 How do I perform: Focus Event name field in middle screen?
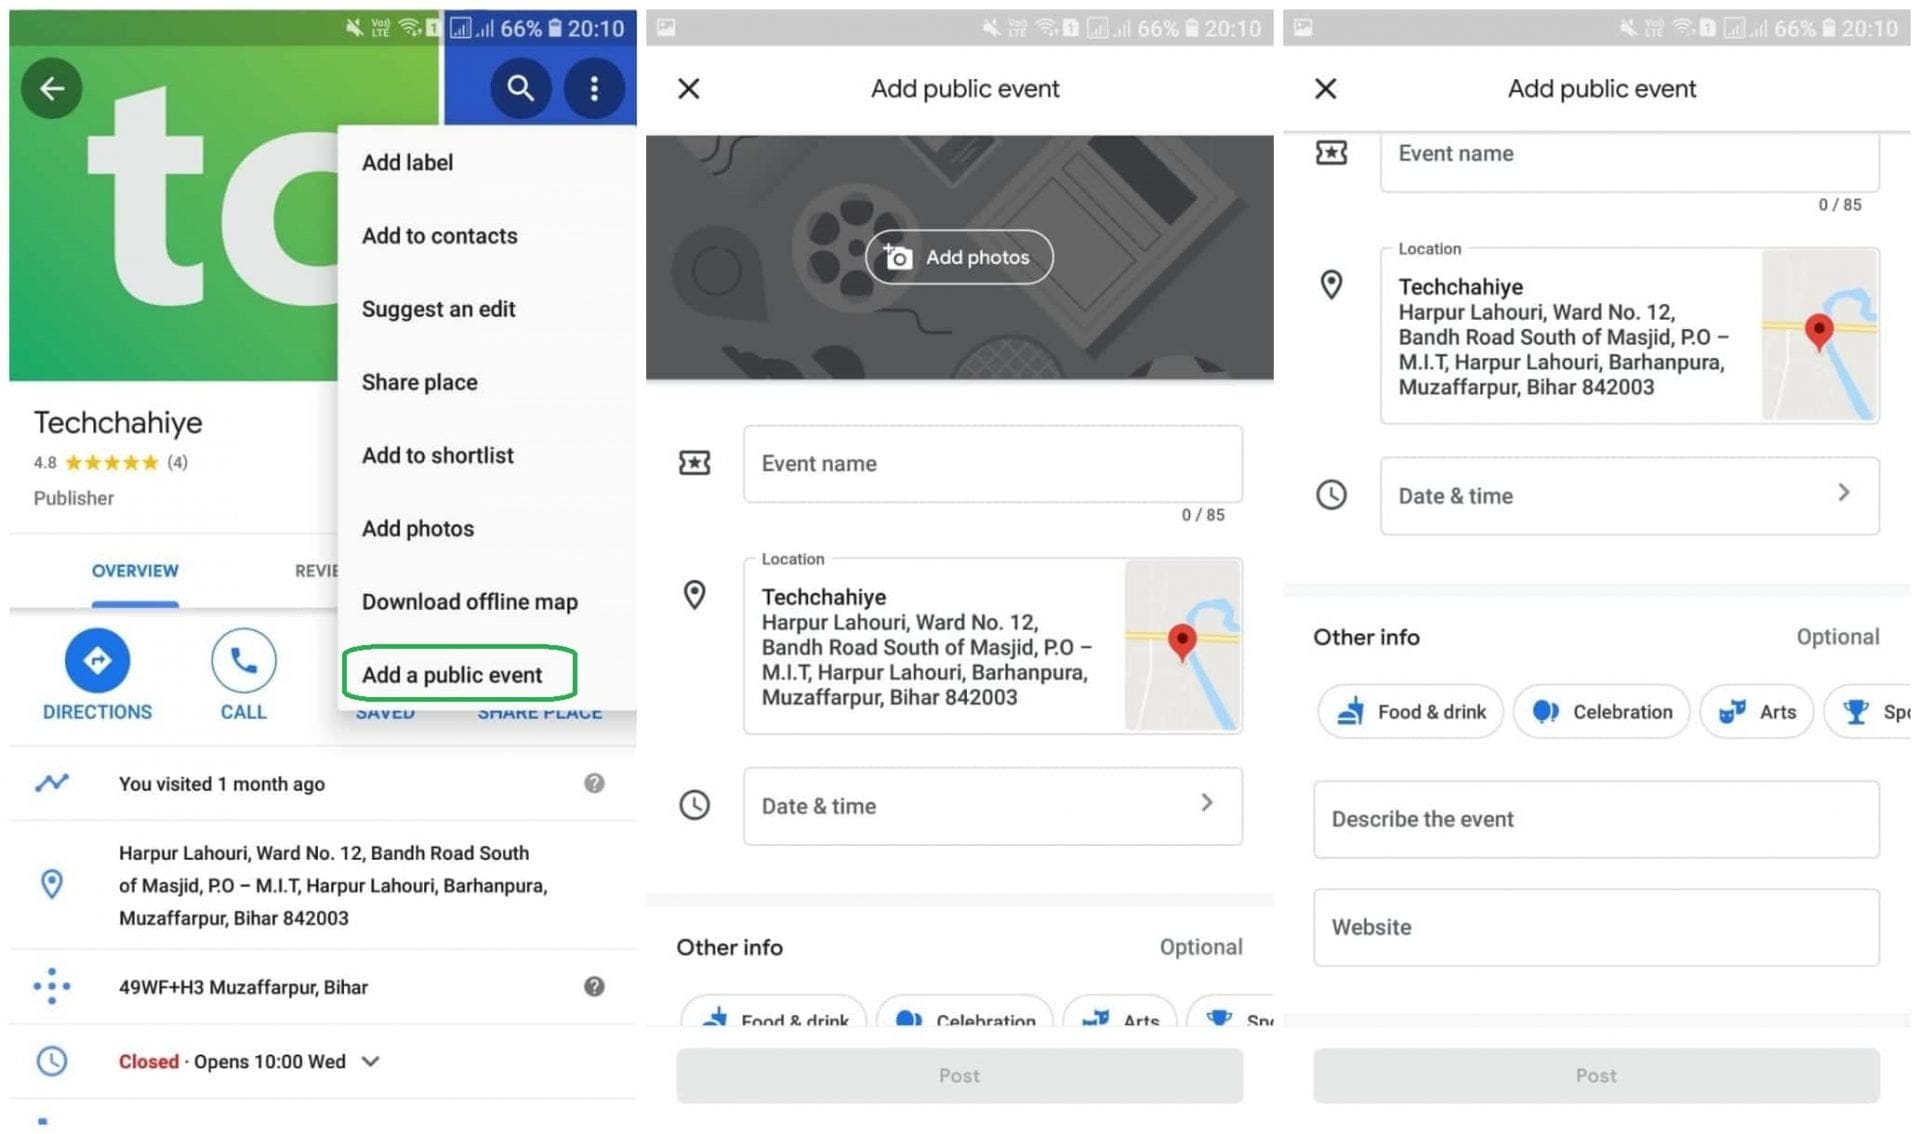coord(993,464)
